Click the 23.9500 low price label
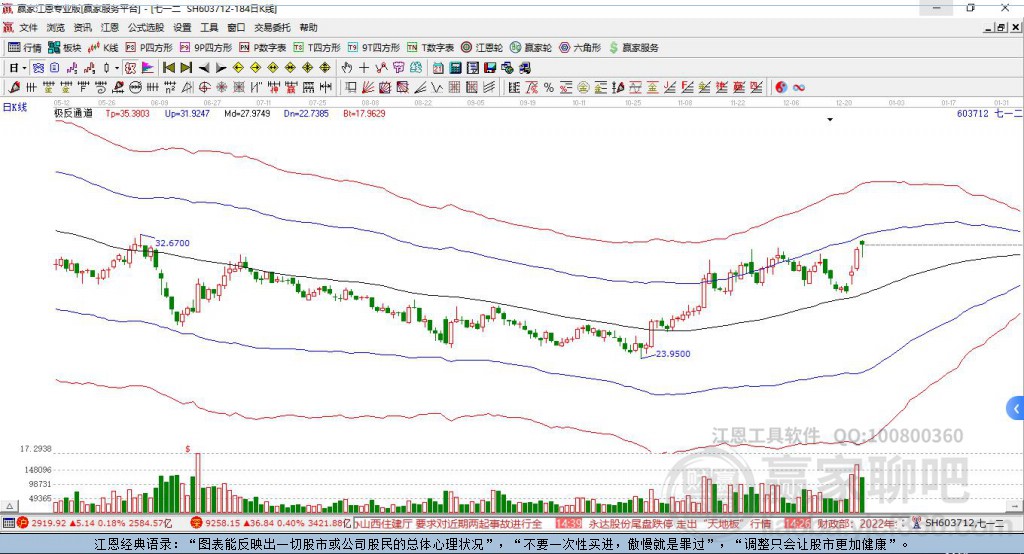This screenshot has width=1024, height=554. pos(673,353)
